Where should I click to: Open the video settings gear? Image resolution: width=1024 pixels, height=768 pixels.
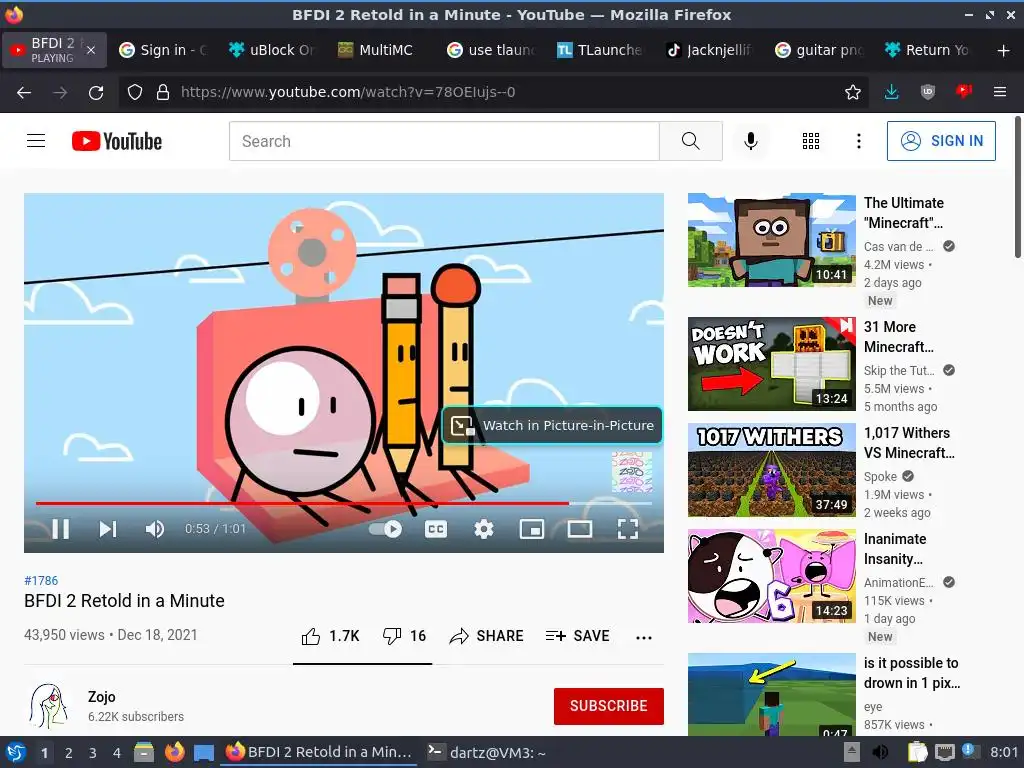pos(483,529)
